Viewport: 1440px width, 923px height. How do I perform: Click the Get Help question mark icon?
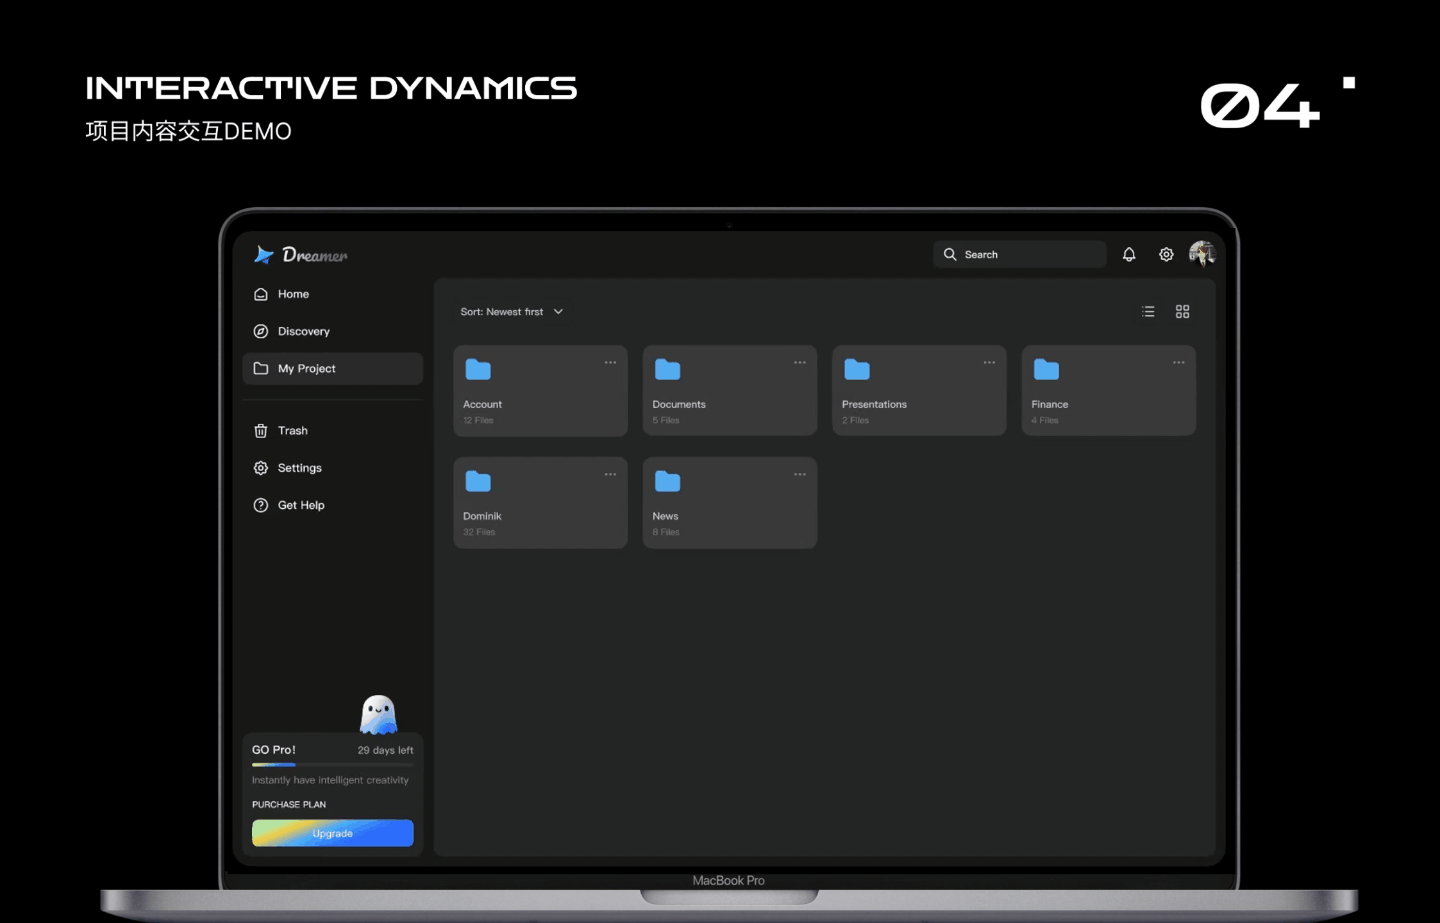(261, 505)
